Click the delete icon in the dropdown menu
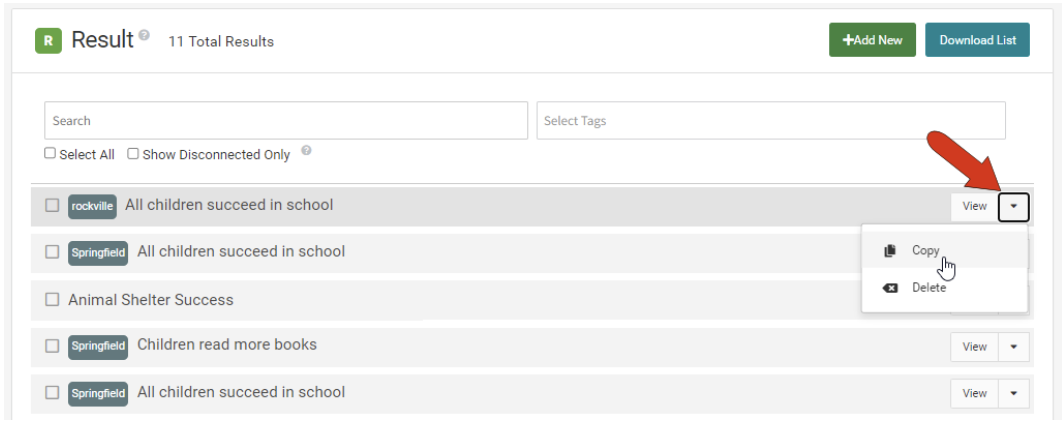 click(x=890, y=288)
